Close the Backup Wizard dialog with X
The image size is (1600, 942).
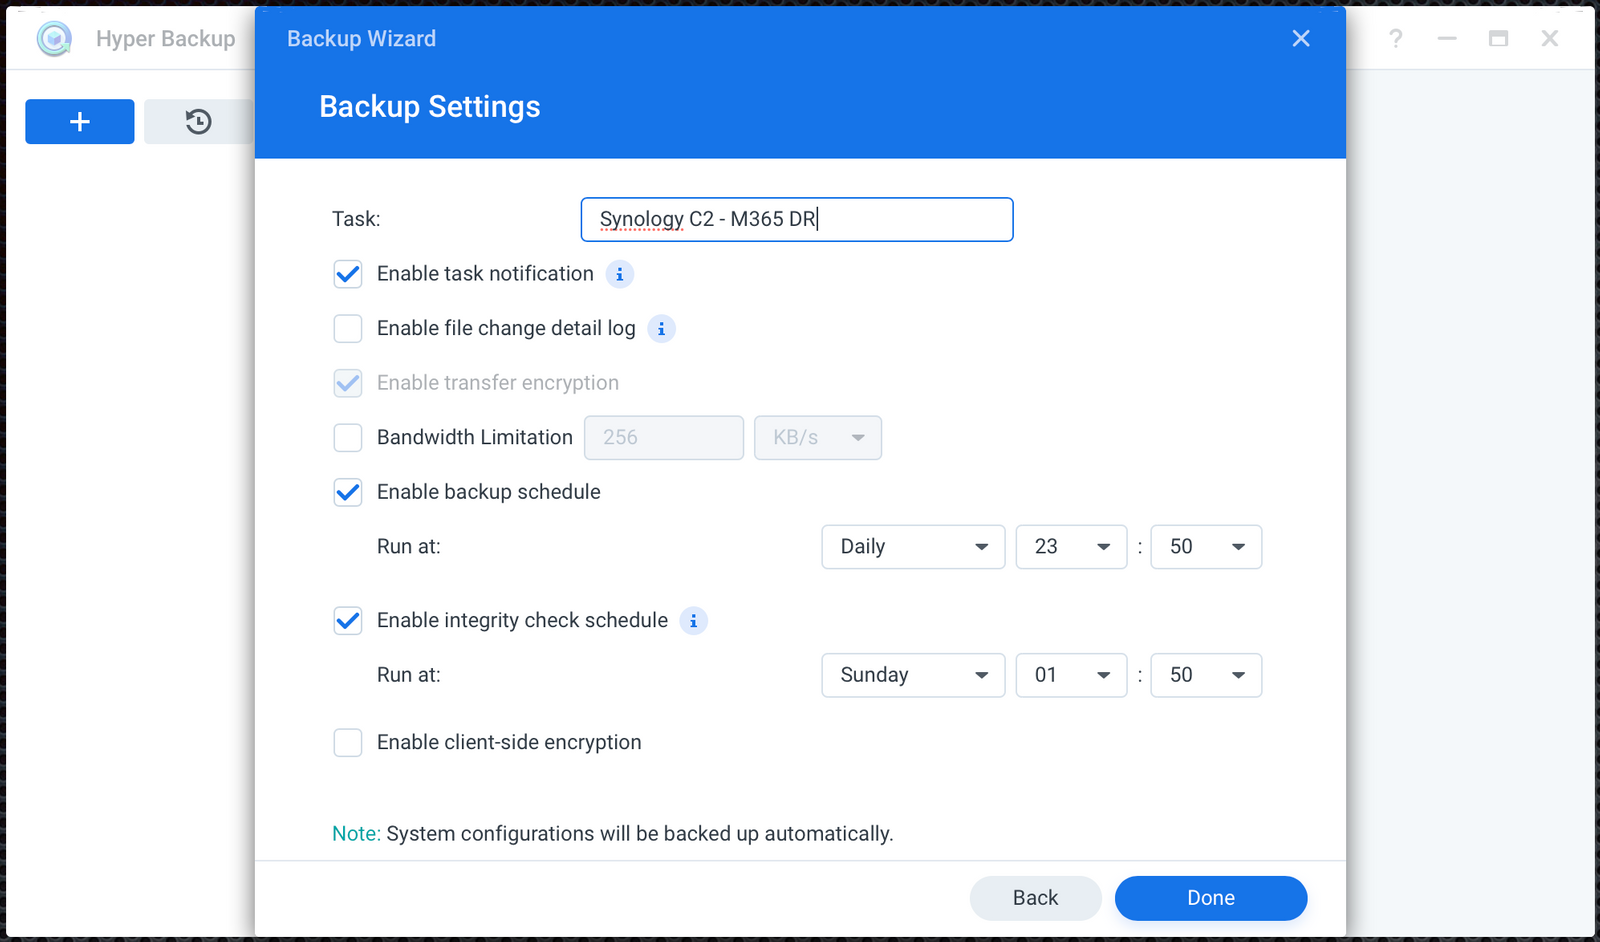pyautogui.click(x=1300, y=39)
